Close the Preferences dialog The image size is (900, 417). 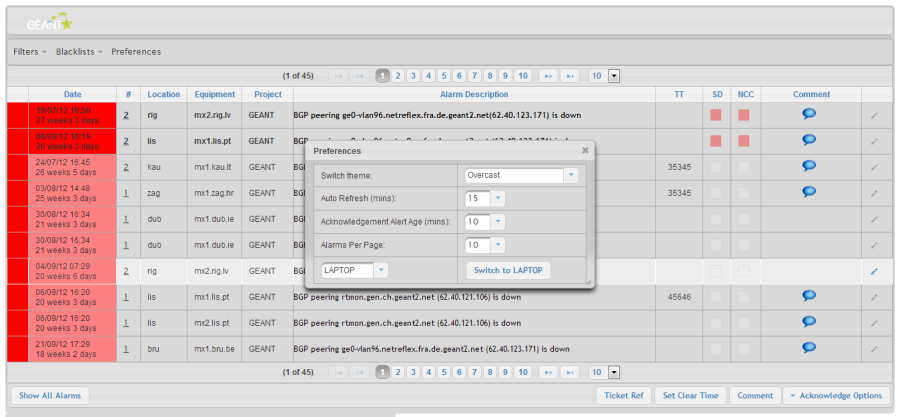pos(585,150)
